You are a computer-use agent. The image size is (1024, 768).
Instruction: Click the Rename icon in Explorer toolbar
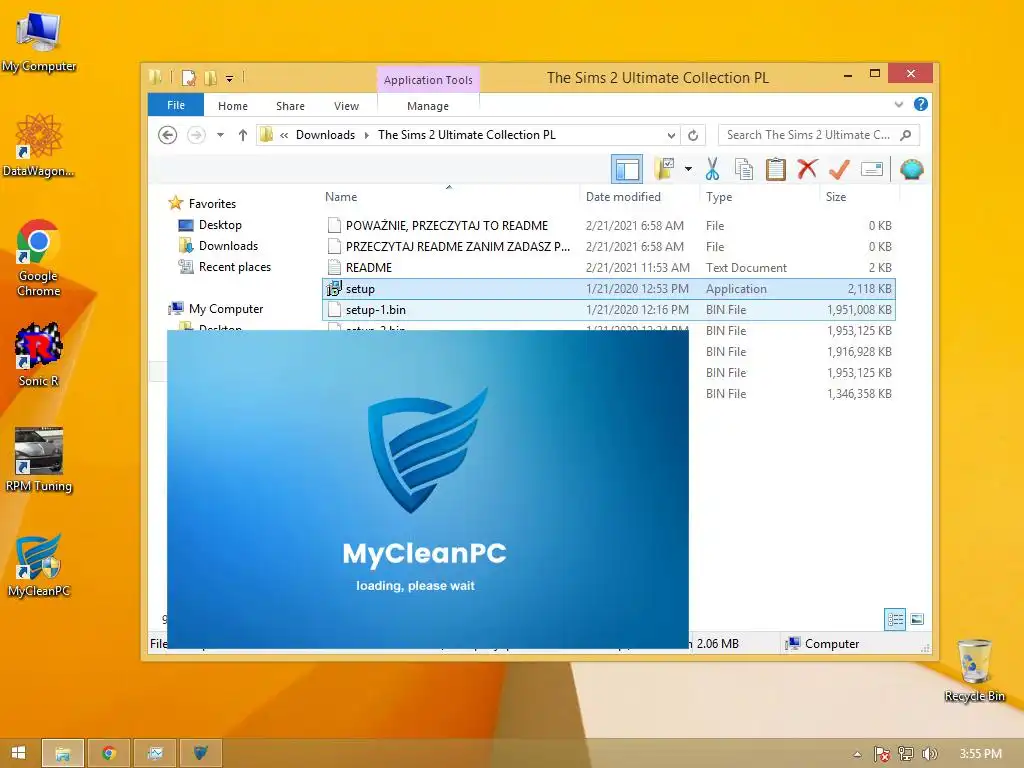(872, 169)
